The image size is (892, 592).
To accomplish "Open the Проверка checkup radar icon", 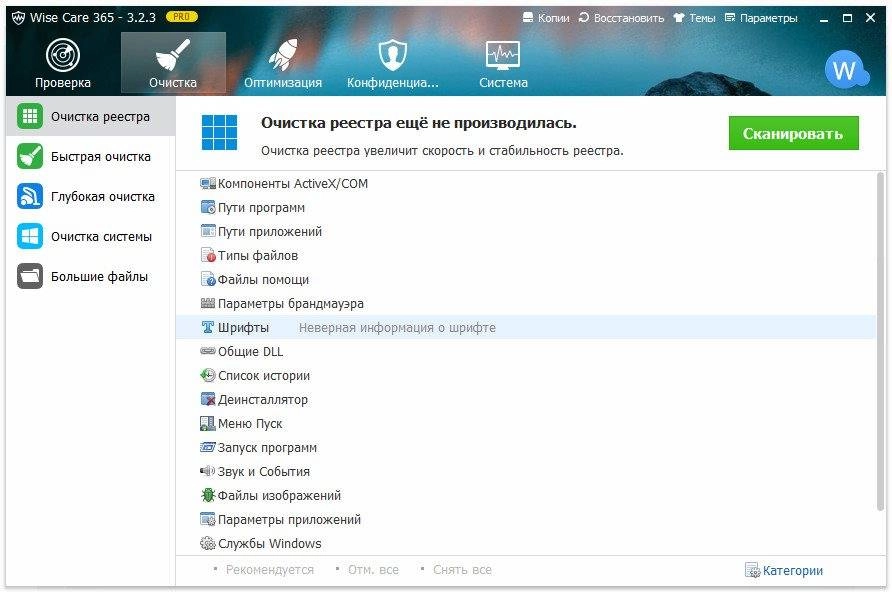I will [x=63, y=55].
